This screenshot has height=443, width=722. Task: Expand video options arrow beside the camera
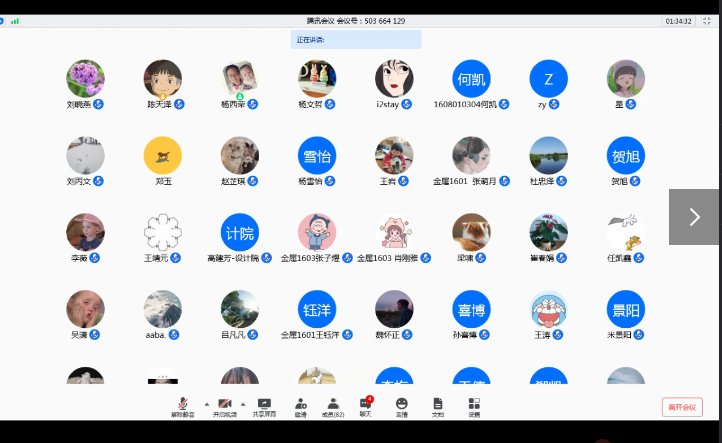click(242, 404)
